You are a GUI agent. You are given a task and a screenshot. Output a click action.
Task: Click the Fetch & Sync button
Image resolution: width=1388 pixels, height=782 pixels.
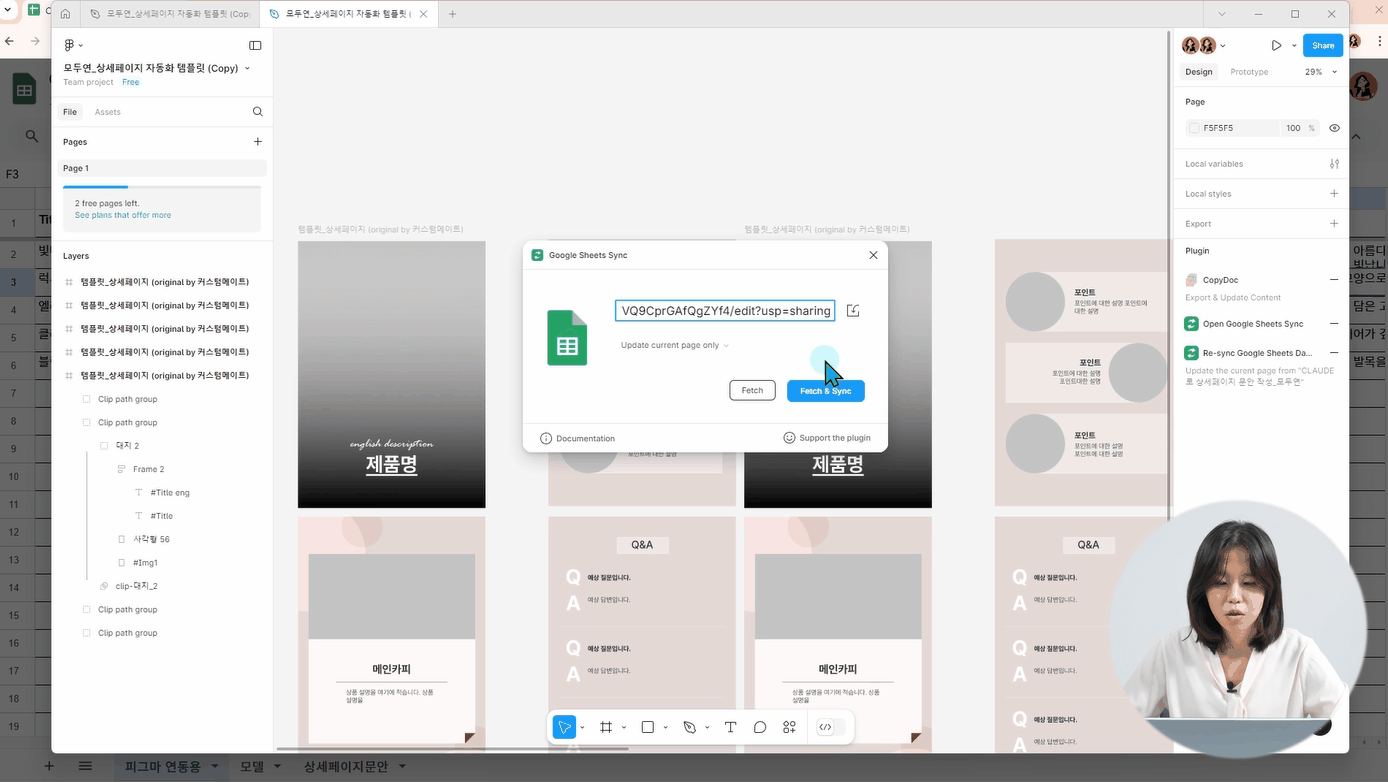click(825, 391)
